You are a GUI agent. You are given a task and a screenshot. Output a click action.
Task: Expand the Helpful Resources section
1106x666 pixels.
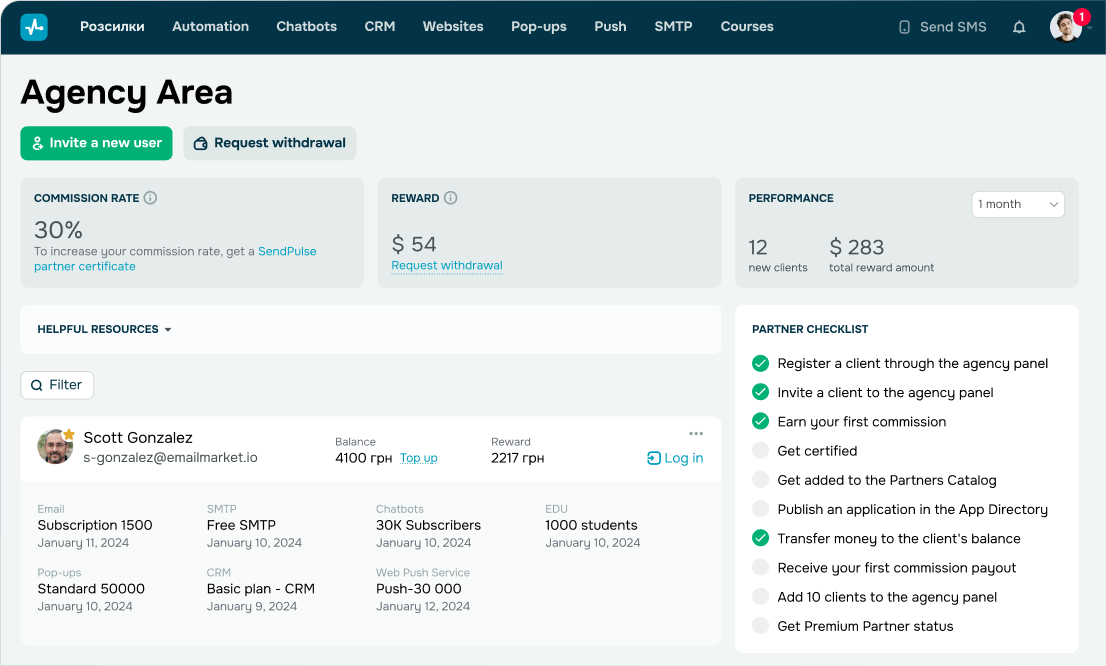104,329
